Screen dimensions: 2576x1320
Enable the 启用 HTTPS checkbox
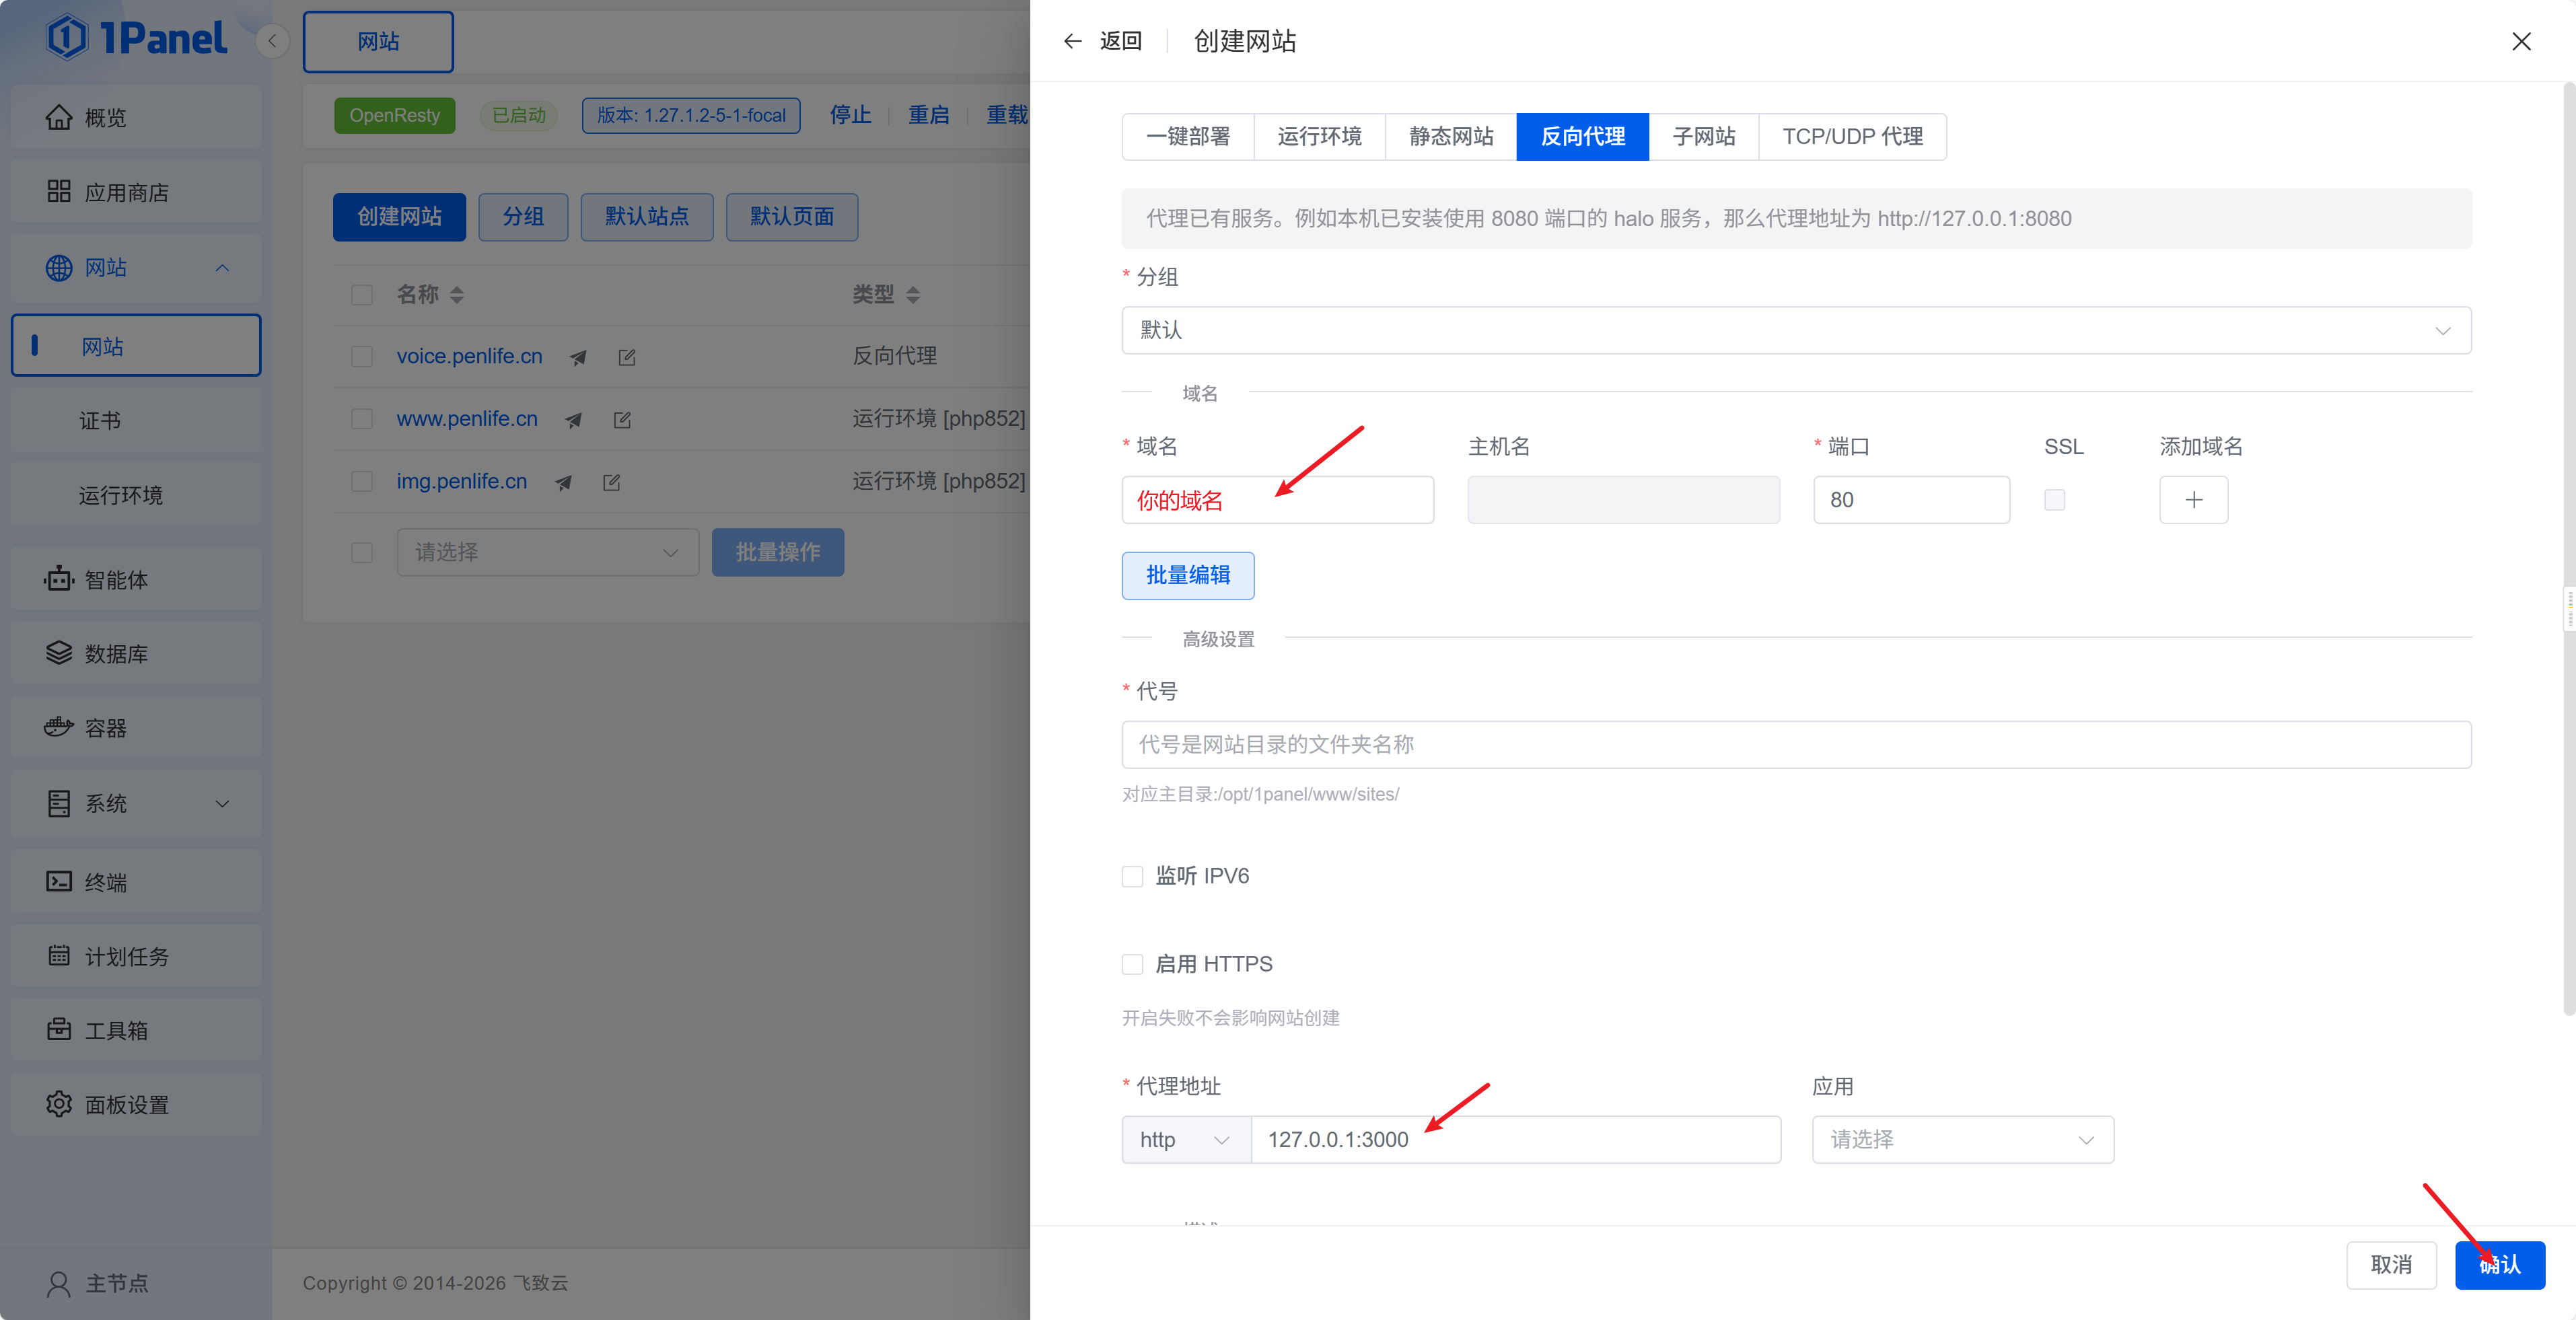(x=1132, y=964)
